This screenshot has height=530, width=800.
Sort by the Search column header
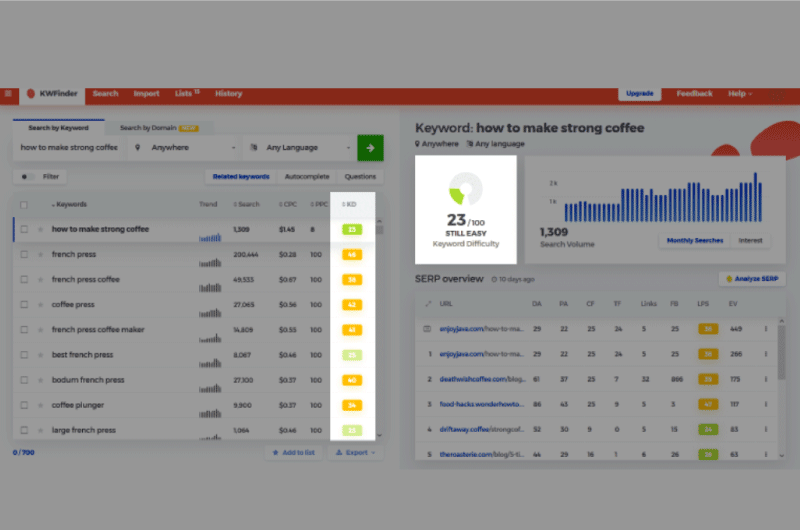pos(246,205)
